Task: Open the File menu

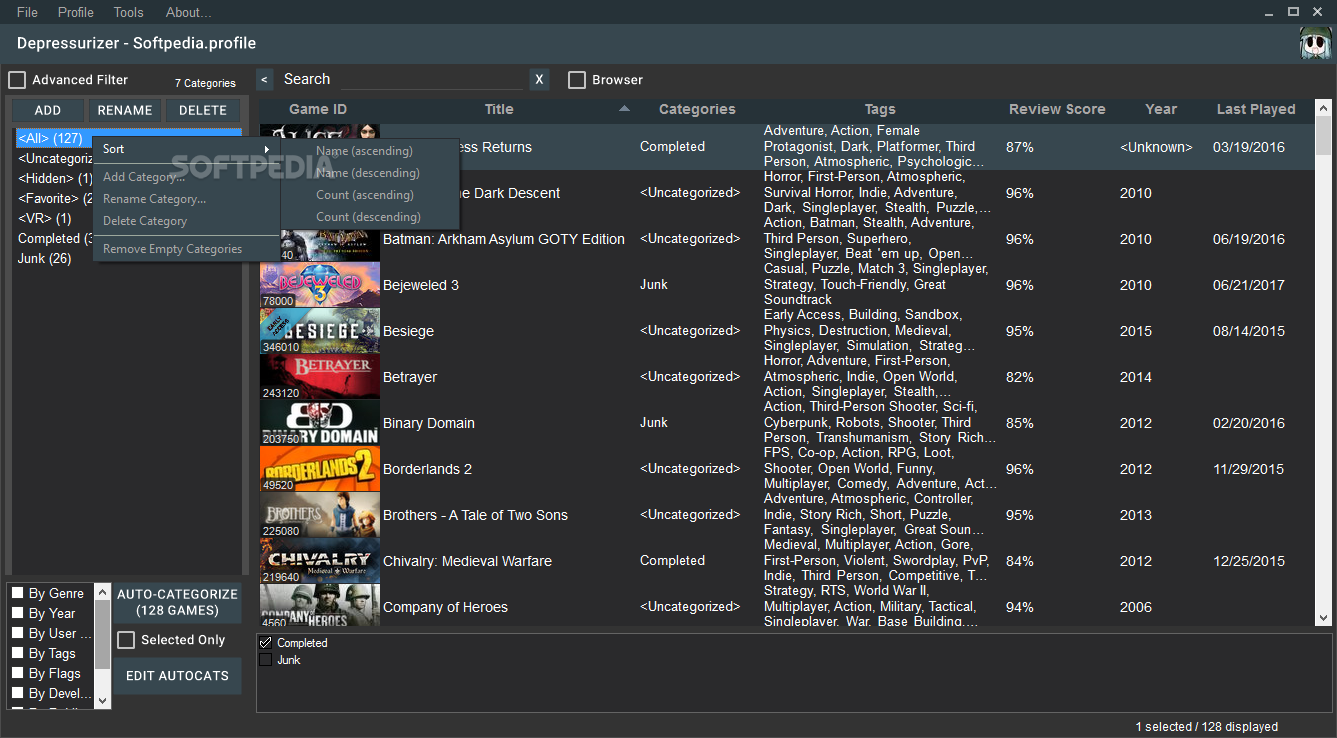Action: 27,12
